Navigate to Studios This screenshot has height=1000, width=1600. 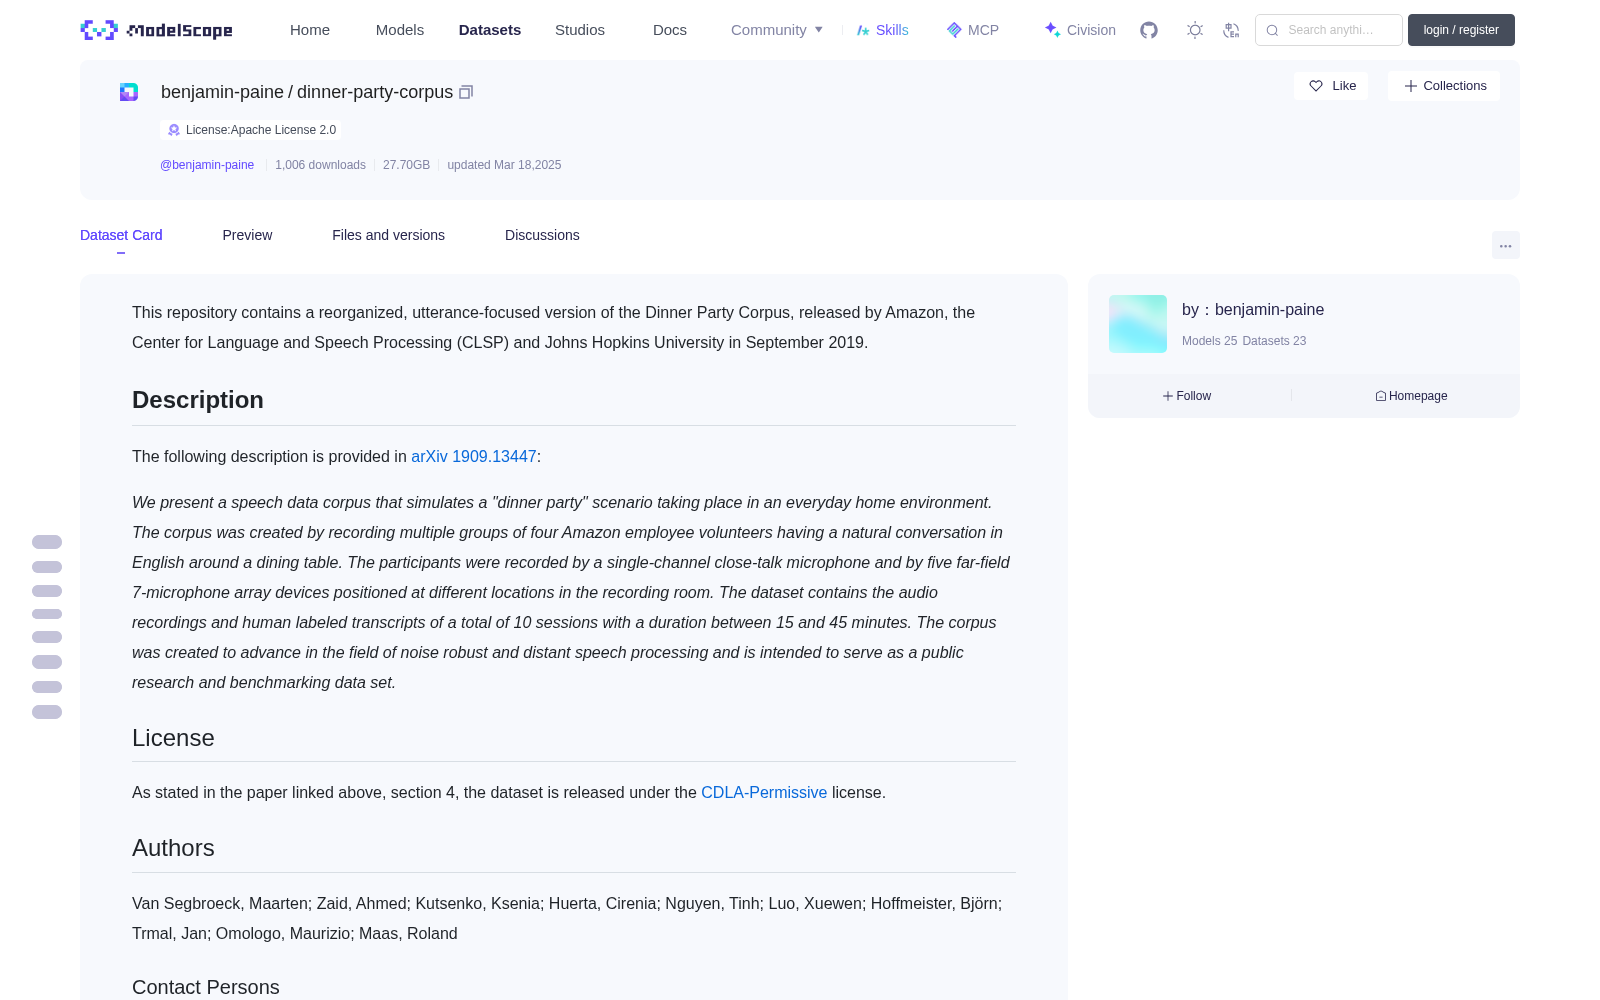pyautogui.click(x=580, y=30)
